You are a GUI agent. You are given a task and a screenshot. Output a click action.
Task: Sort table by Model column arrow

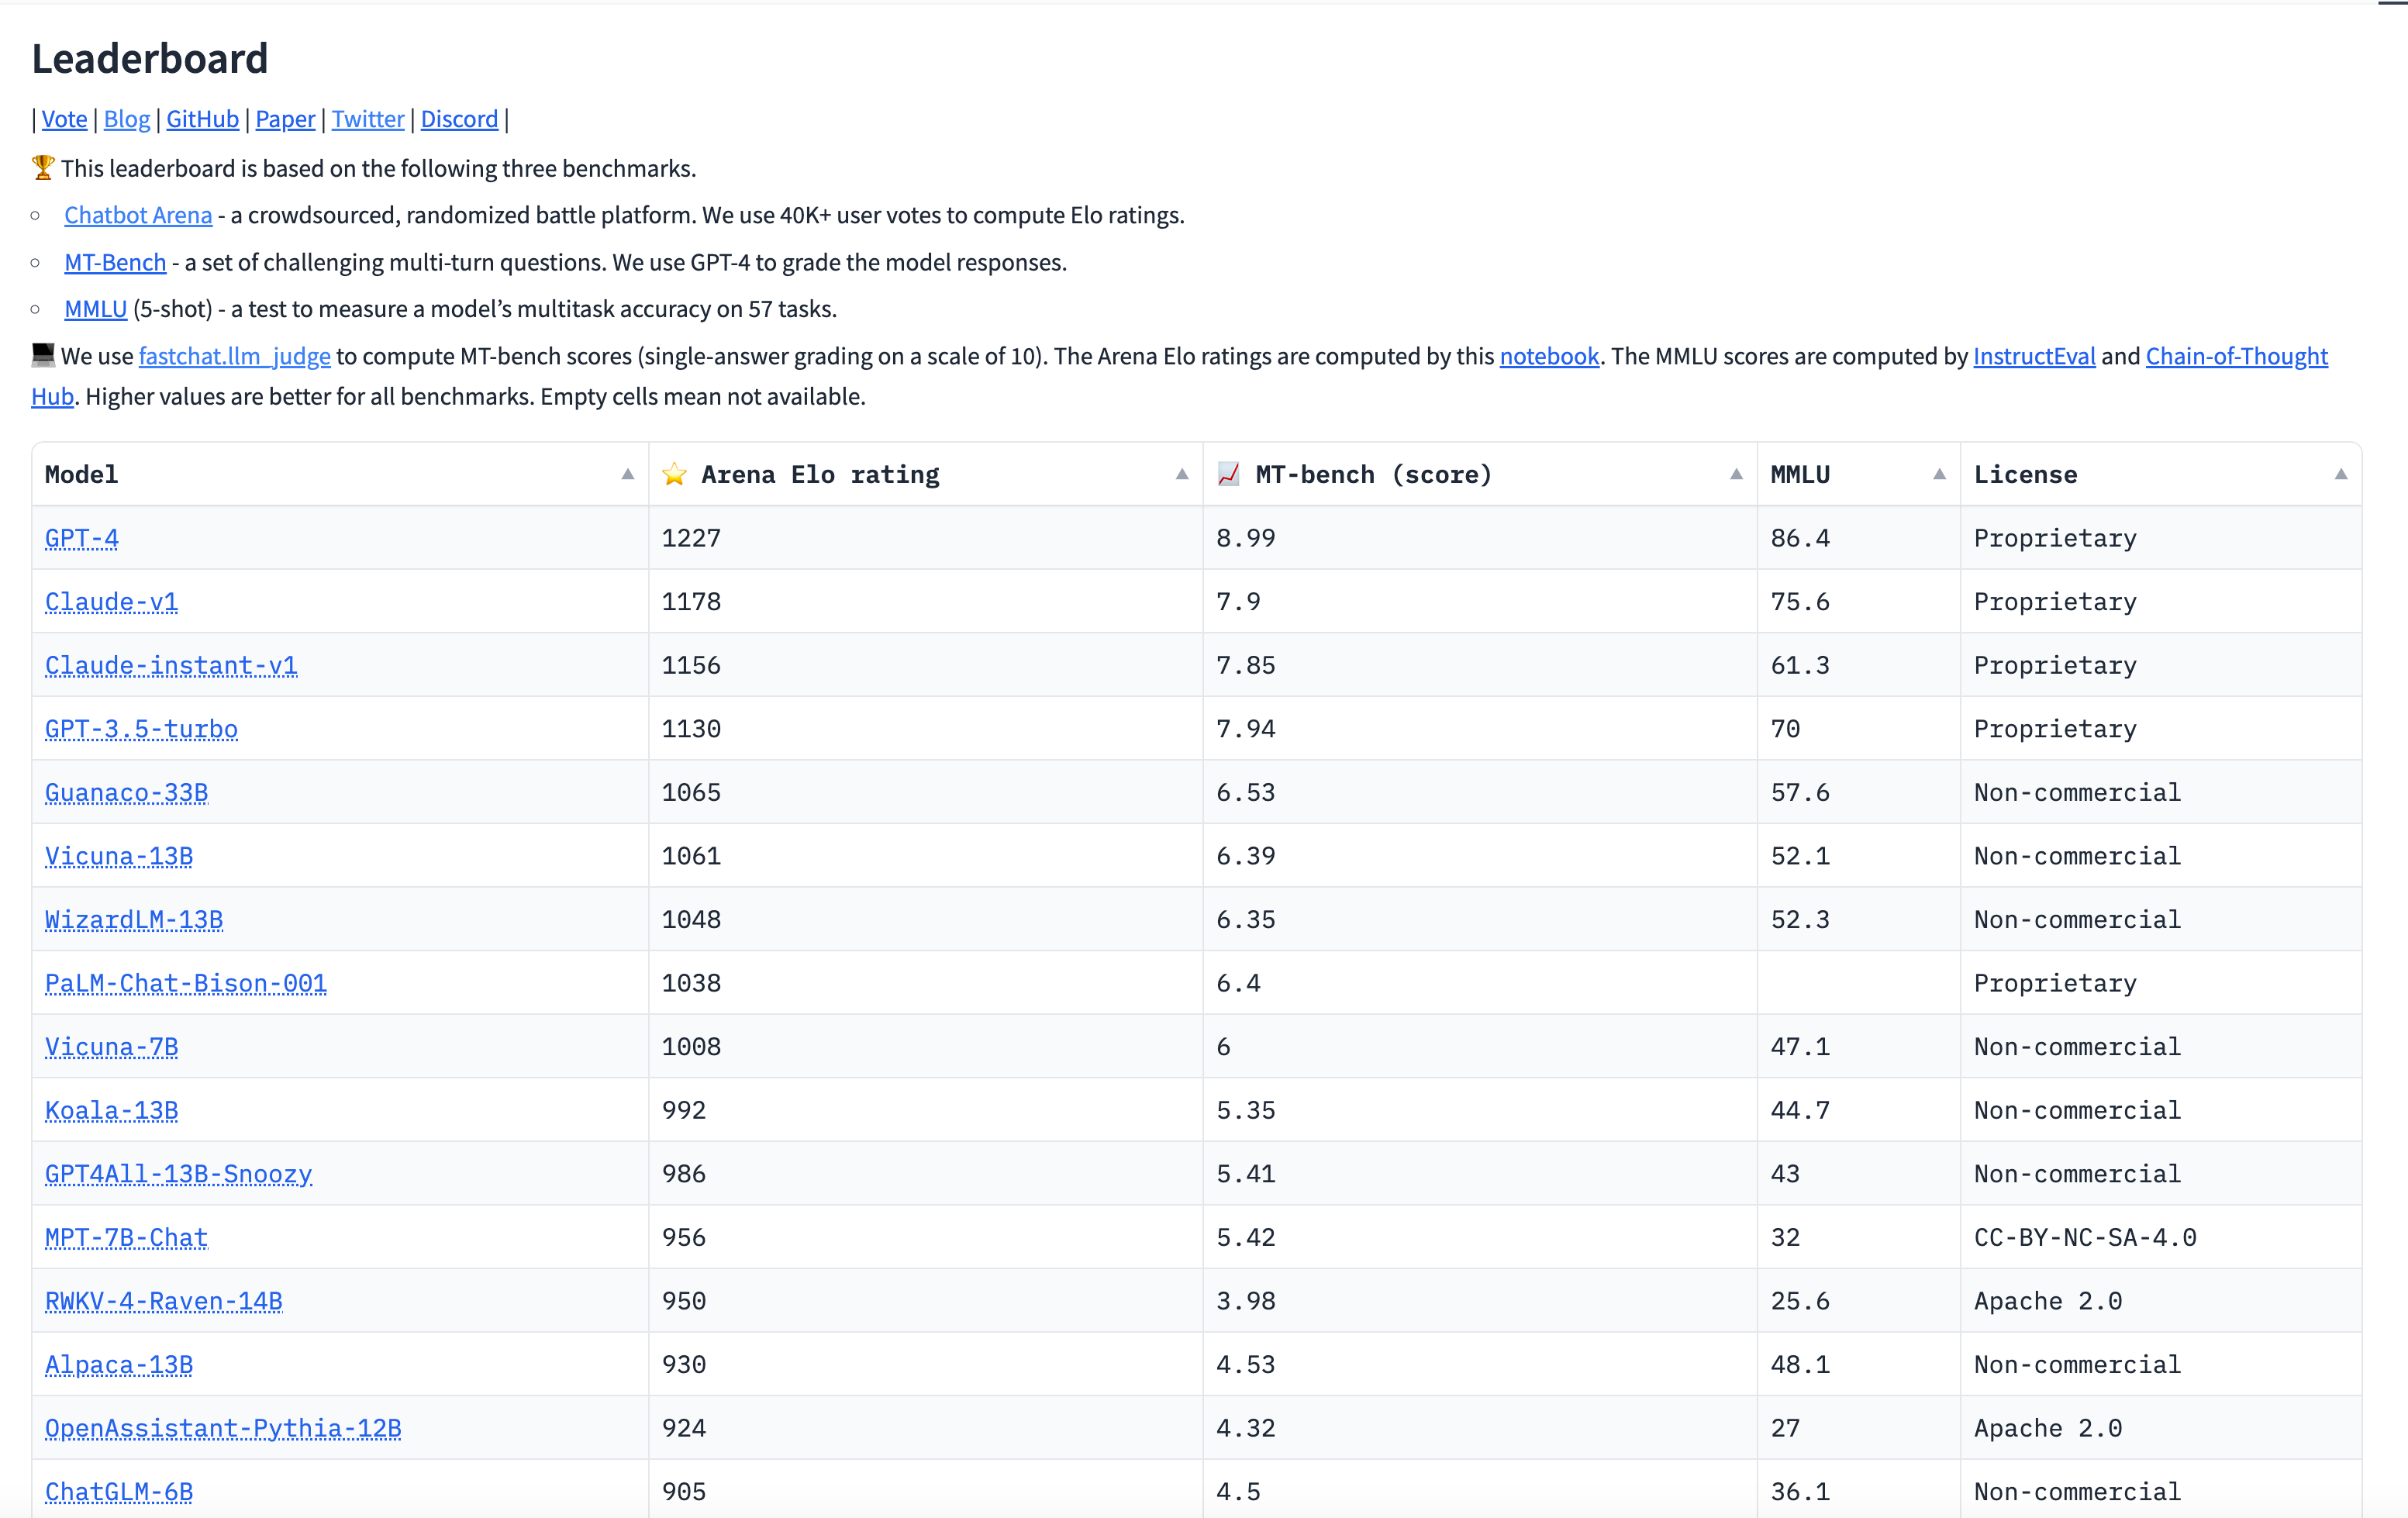click(628, 474)
